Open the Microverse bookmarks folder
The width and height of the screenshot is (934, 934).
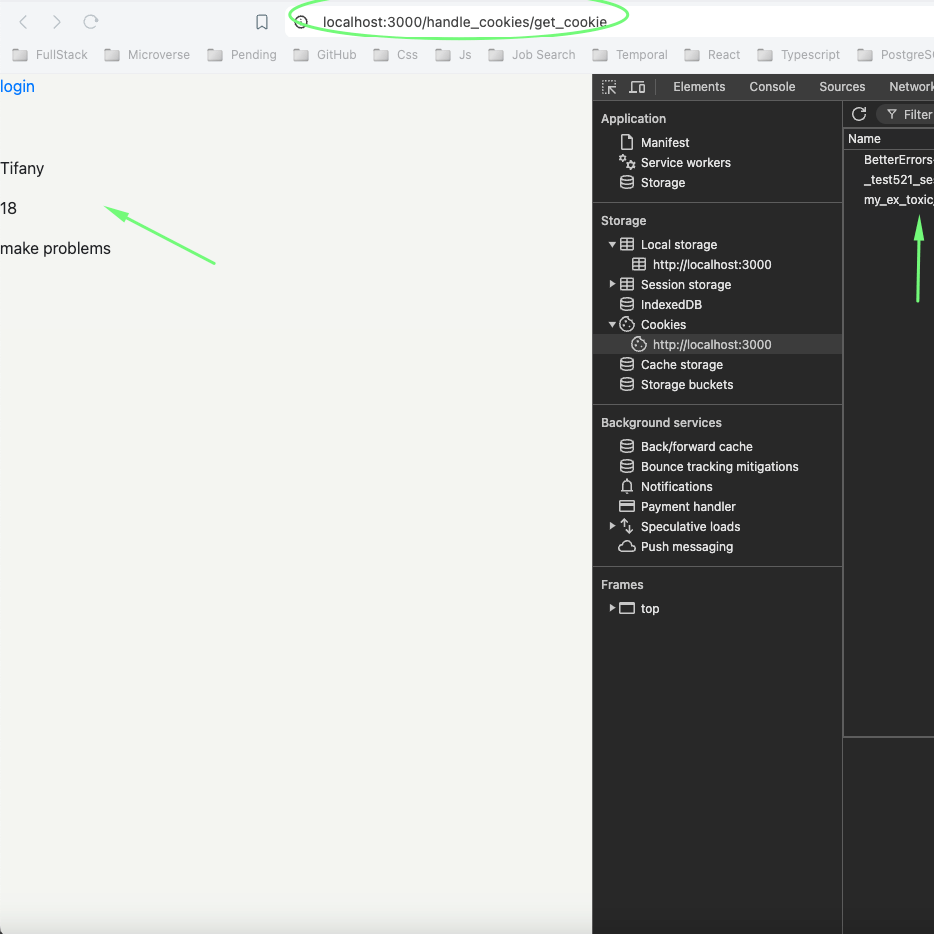tap(147, 55)
